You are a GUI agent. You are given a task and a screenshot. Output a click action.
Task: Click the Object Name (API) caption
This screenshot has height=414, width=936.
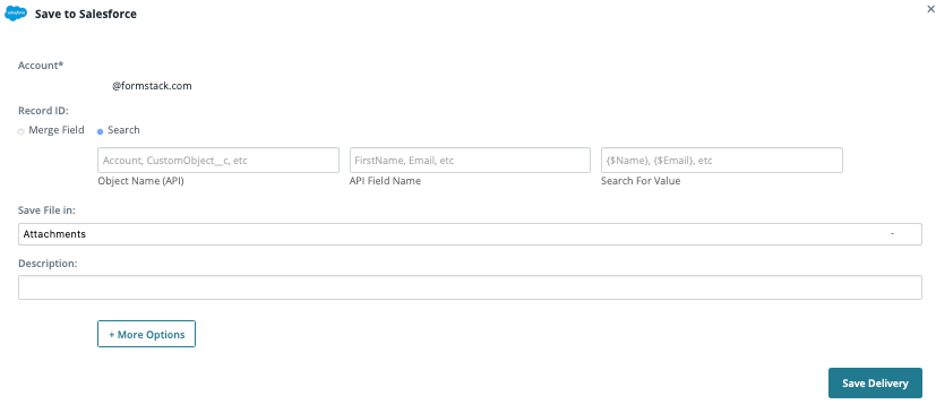click(140, 181)
